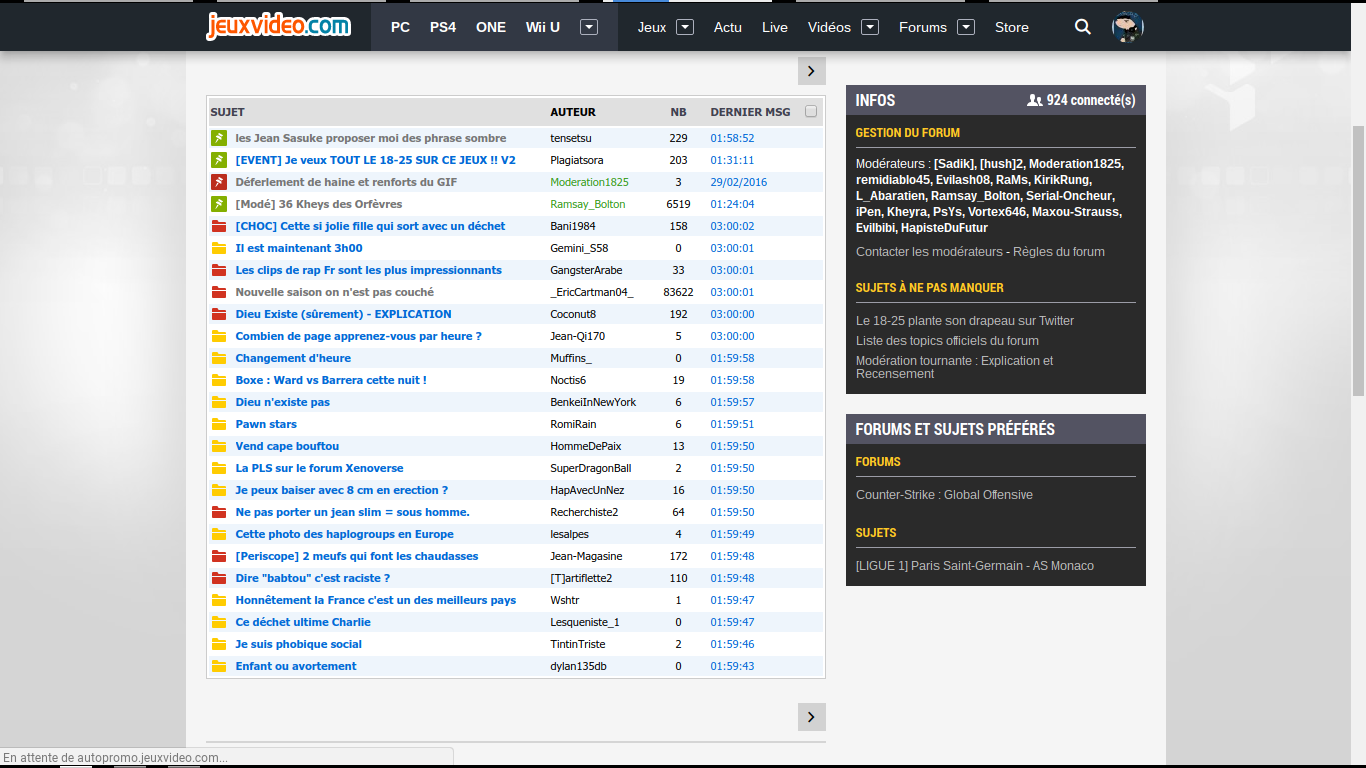Click the reply count 83622
The image size is (1366, 768).
(678, 292)
